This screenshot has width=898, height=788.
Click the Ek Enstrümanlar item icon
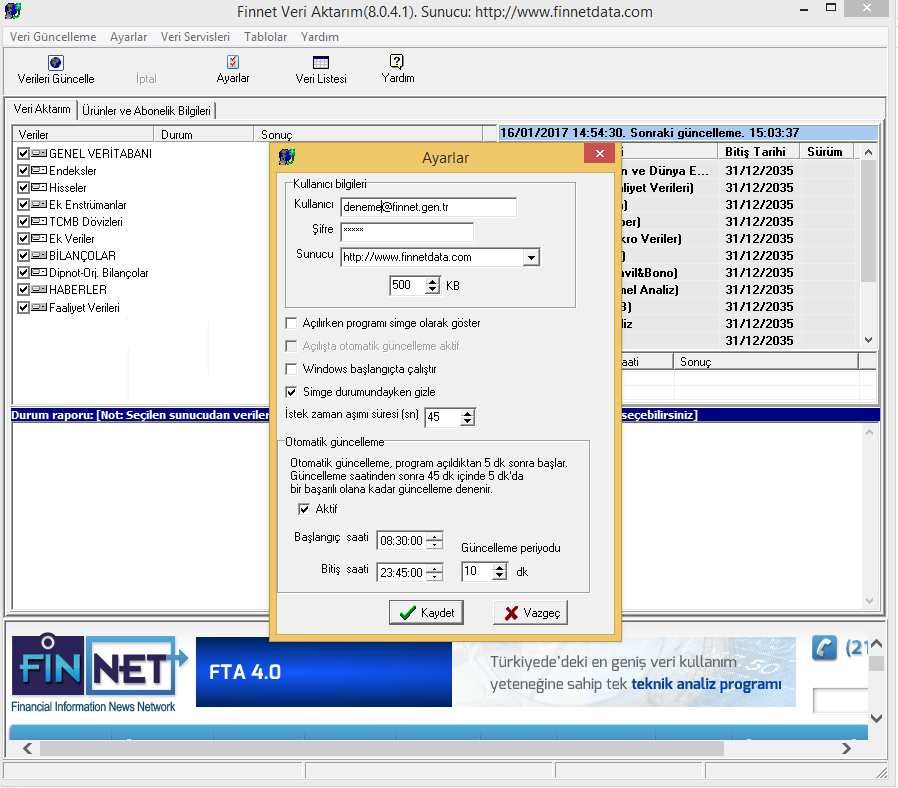pos(39,204)
